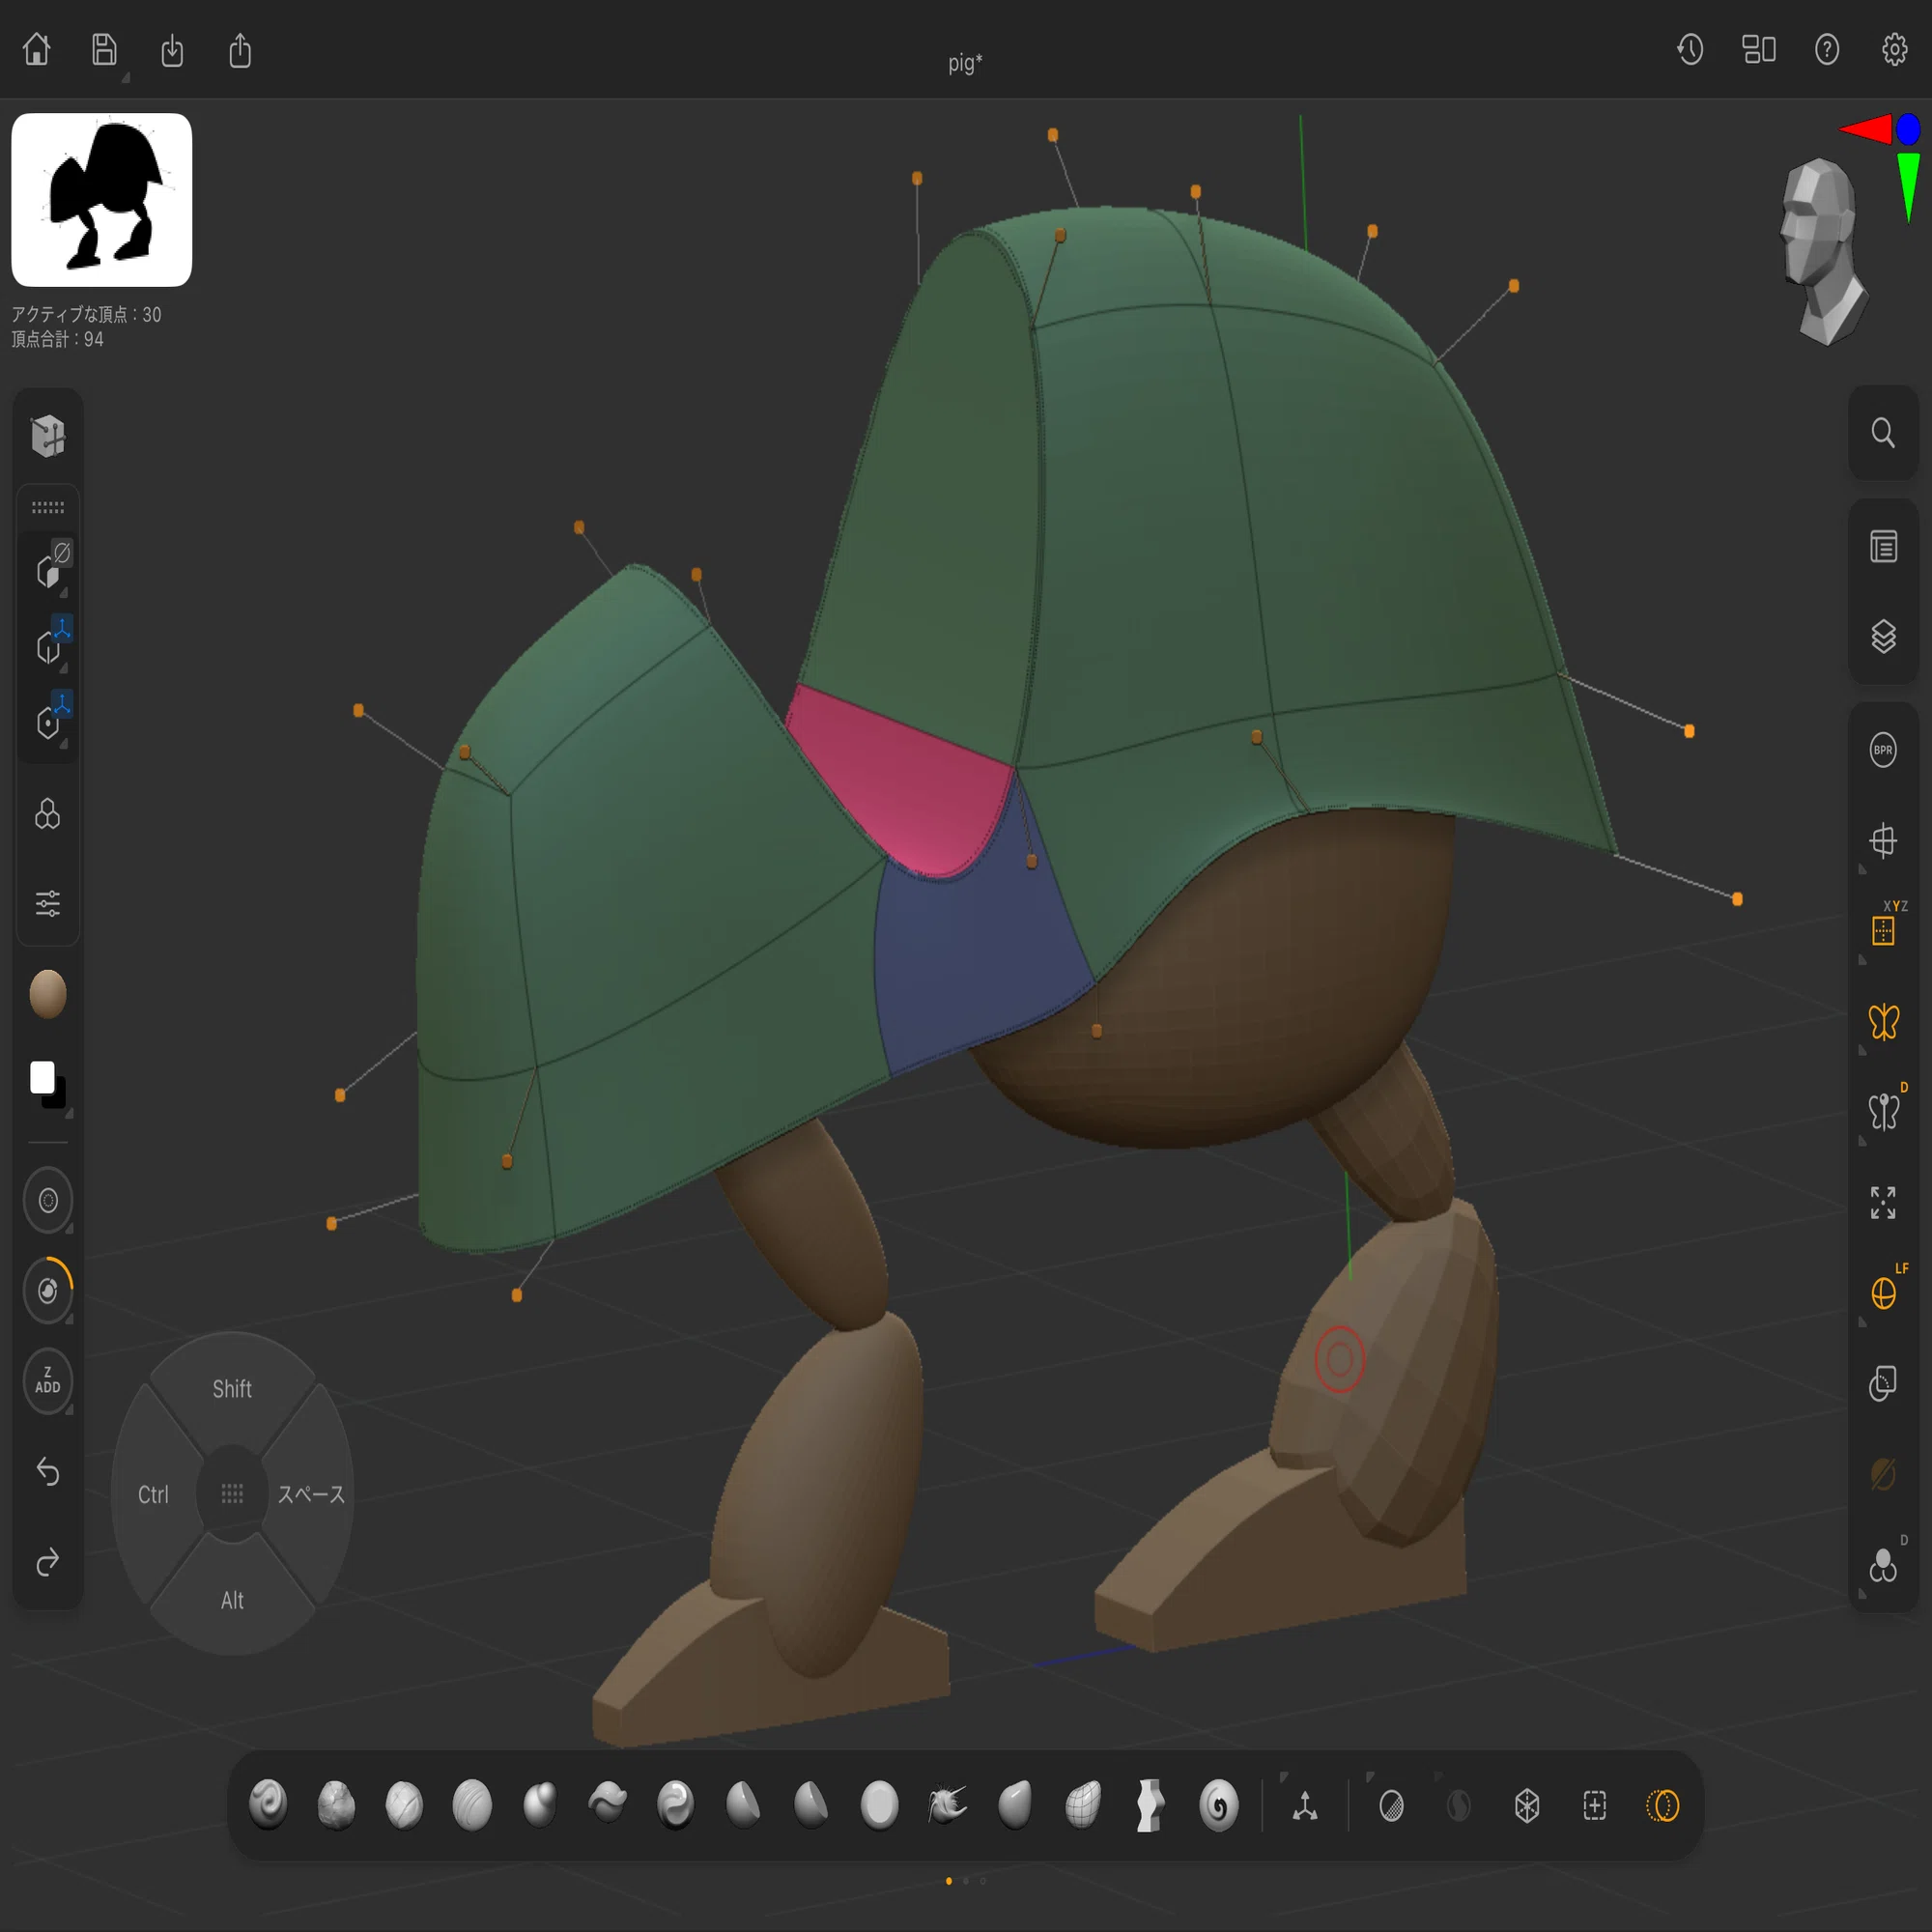Open the brown material sphere picker
Screen dimensions: 1932x1932
[x=47, y=994]
